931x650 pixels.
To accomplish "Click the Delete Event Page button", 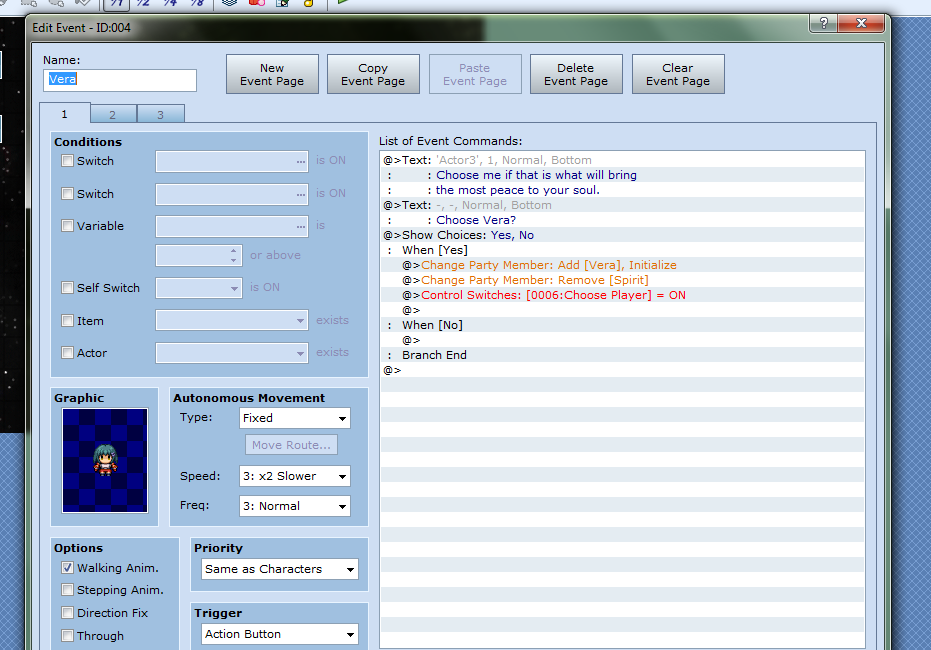I will [576, 75].
